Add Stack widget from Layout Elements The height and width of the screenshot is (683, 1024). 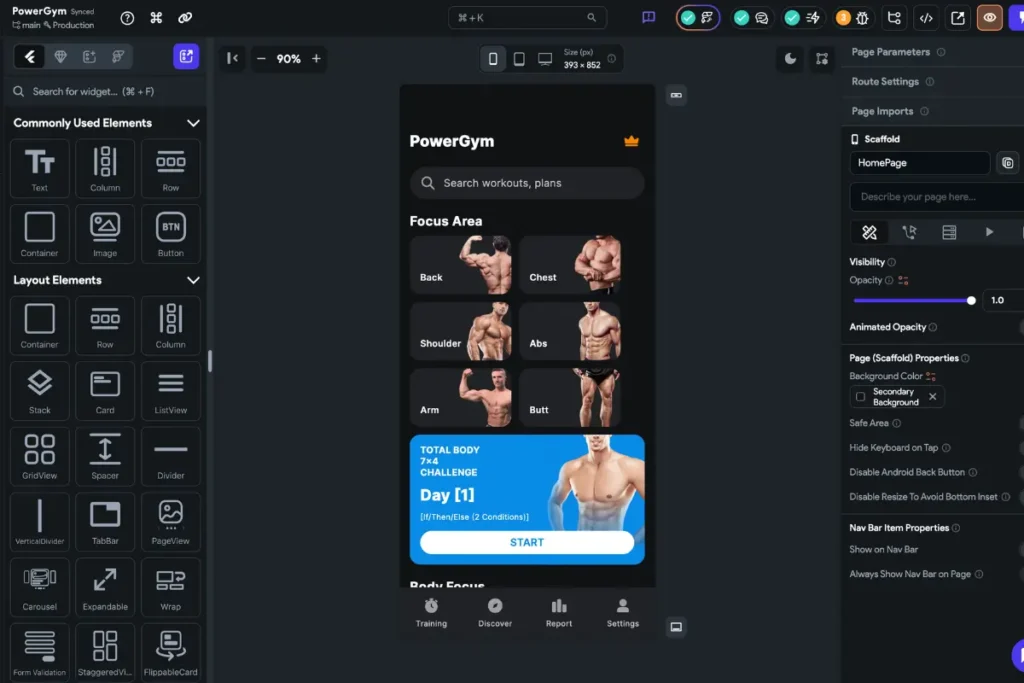(x=40, y=390)
